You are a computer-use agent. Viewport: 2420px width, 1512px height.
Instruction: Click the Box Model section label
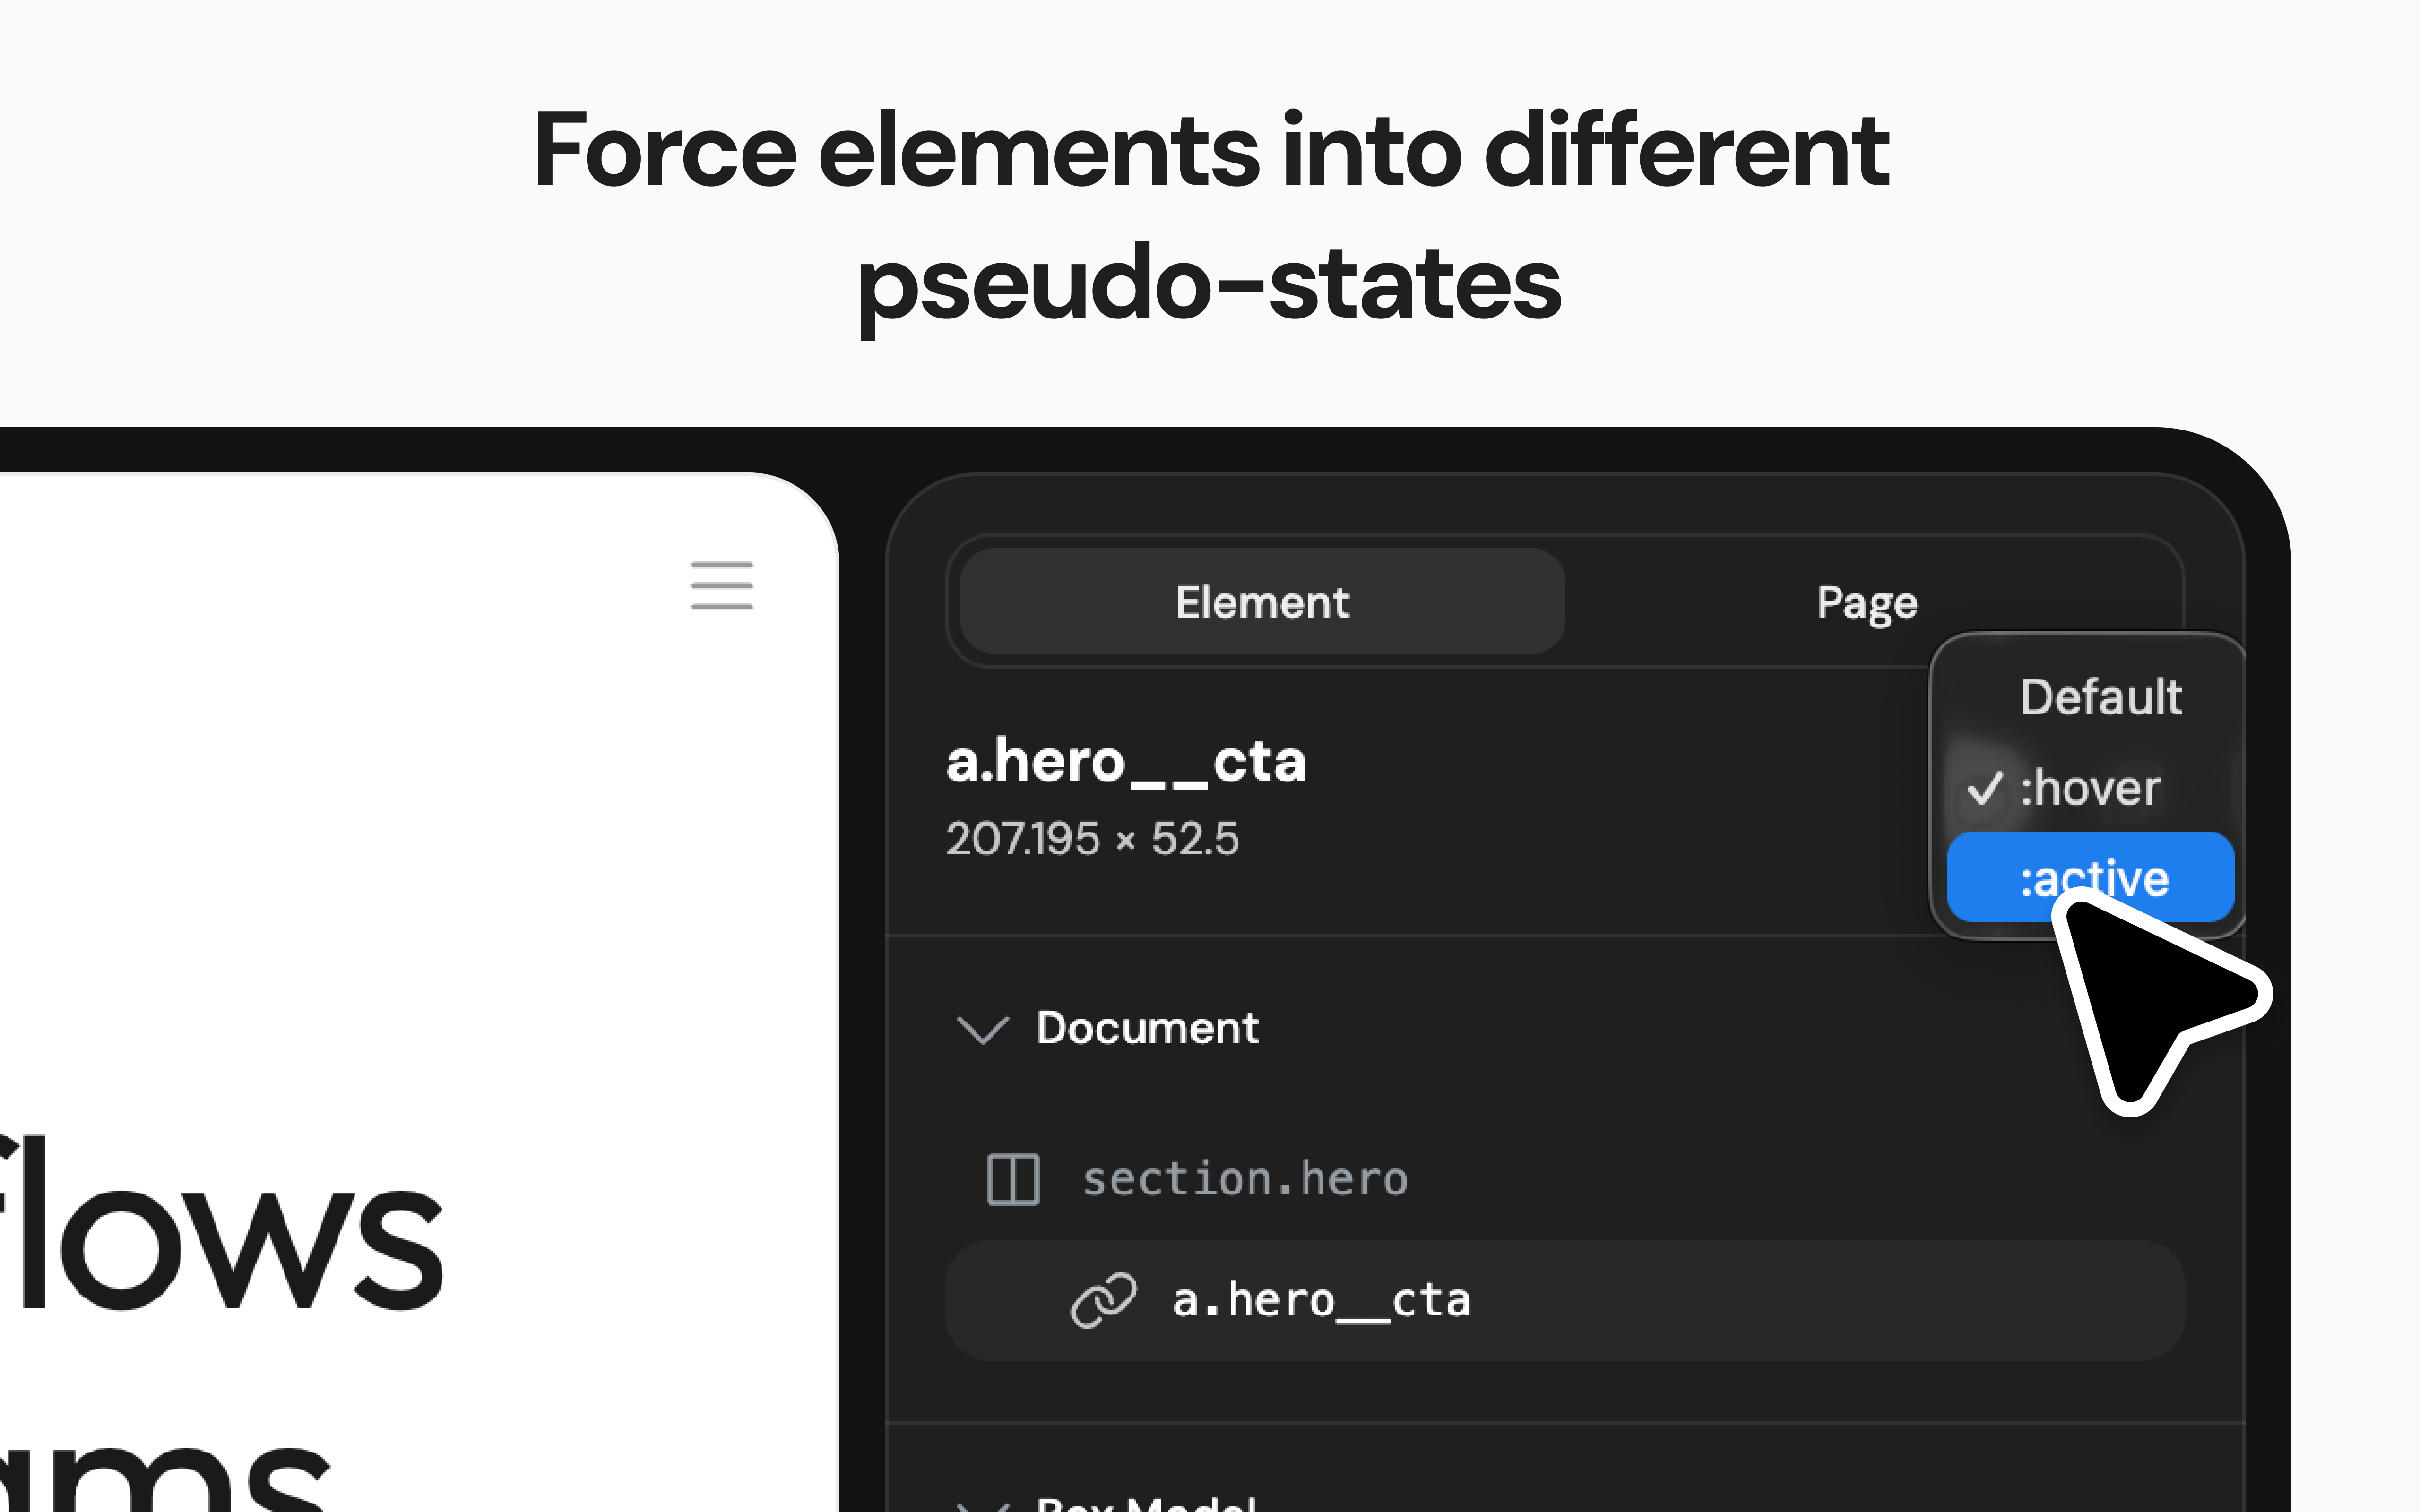(x=1147, y=1503)
